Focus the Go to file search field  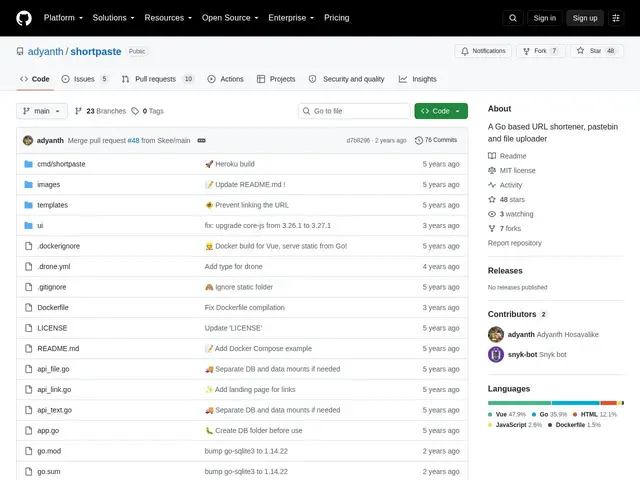tap(354, 111)
